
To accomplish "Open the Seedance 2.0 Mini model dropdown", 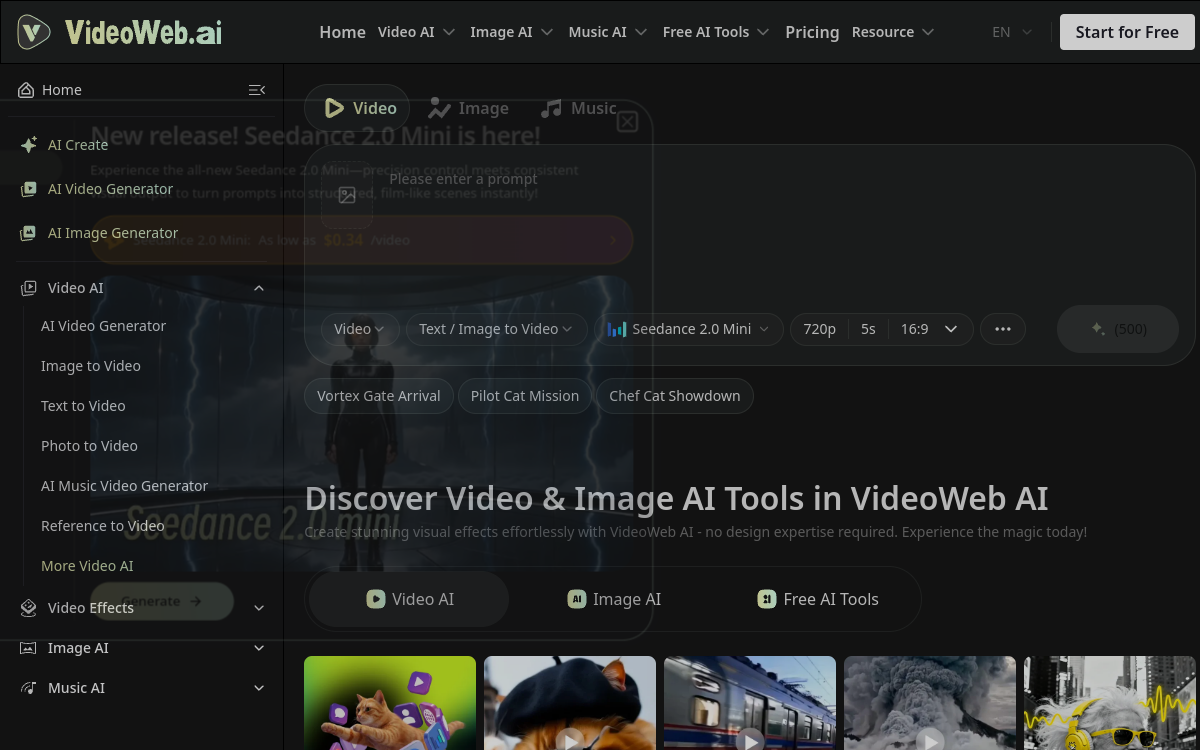I will point(689,329).
